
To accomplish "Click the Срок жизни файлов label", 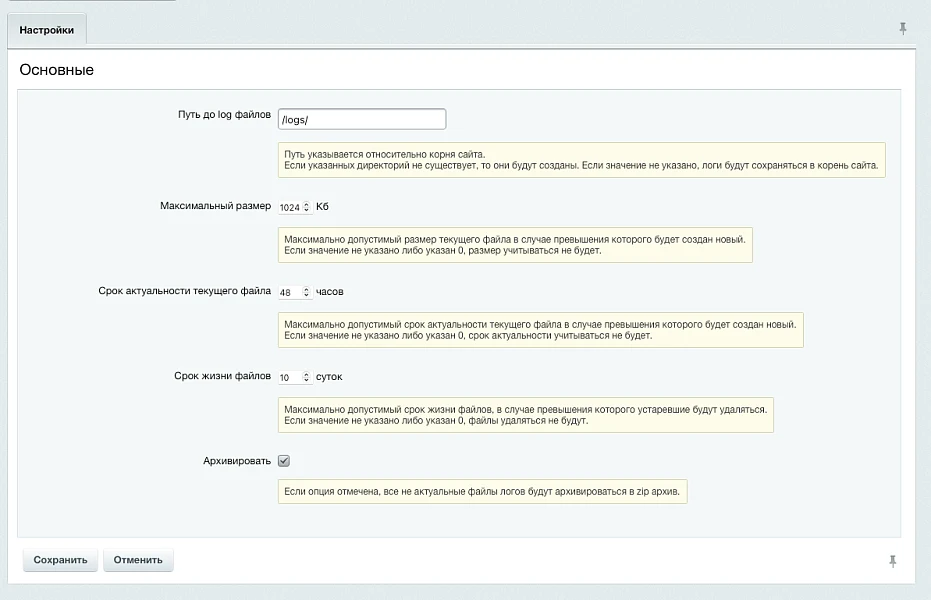I will point(223,376).
